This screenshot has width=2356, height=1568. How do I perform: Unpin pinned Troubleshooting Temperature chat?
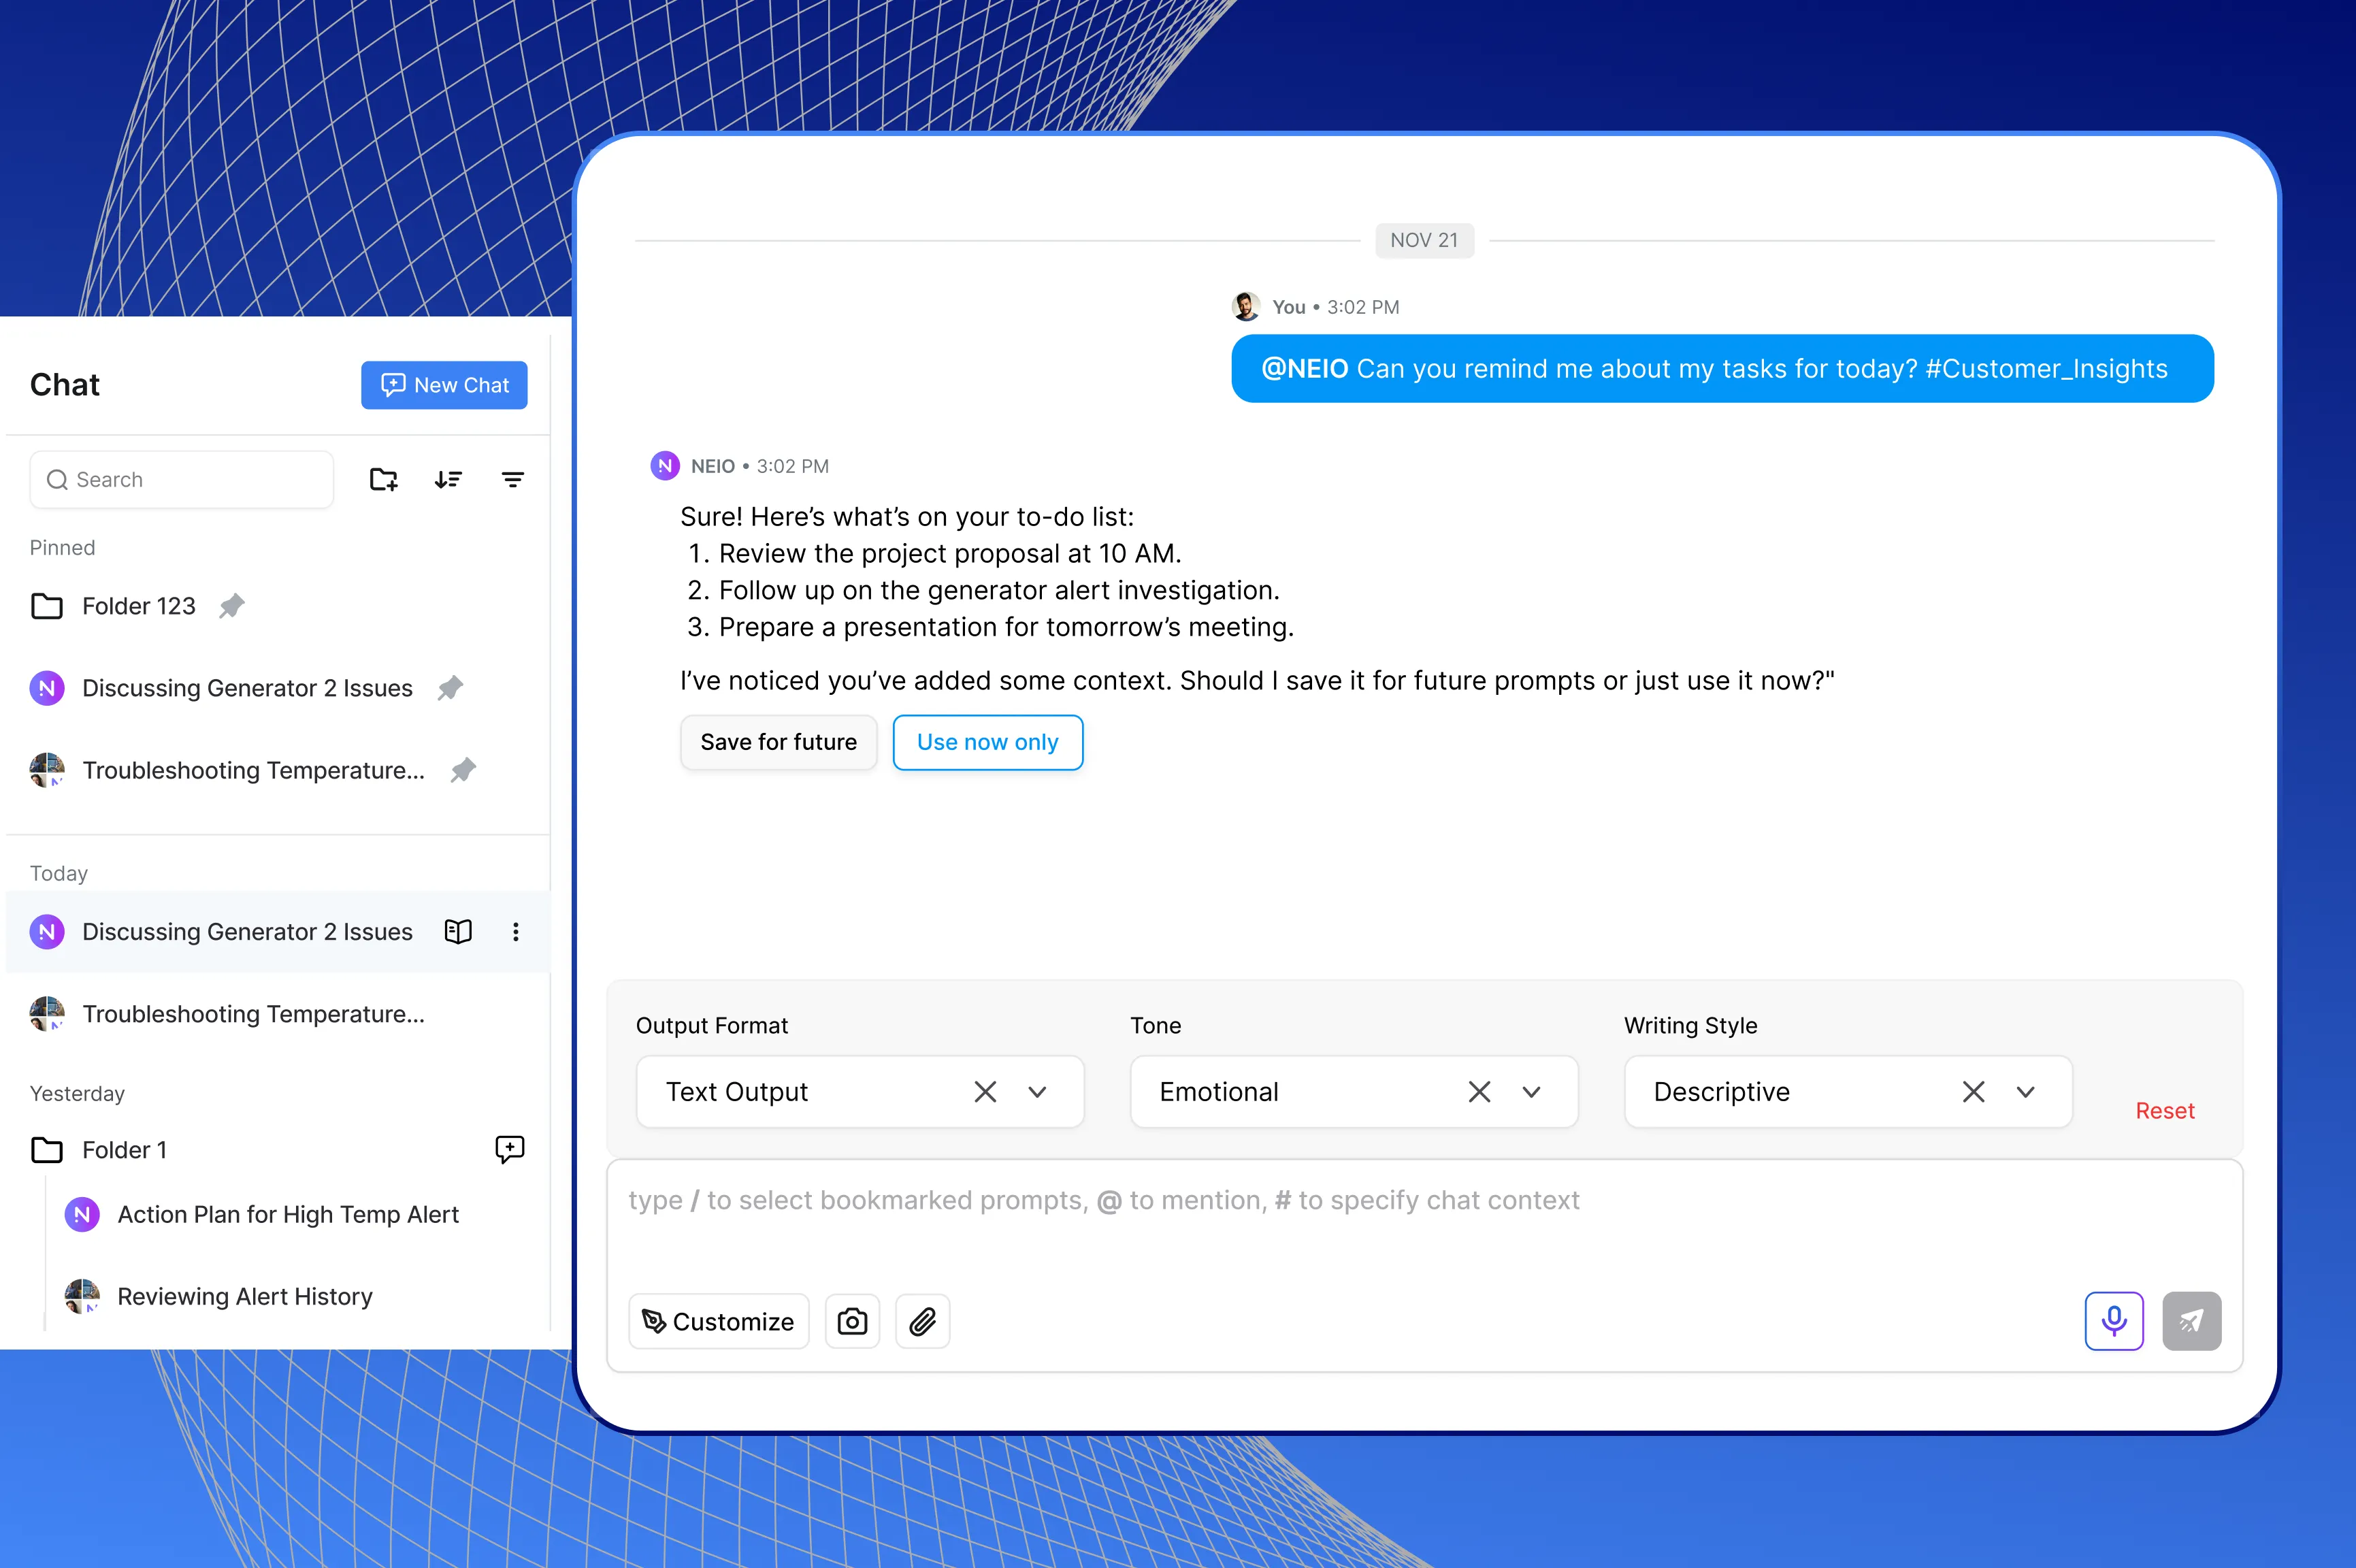(463, 770)
